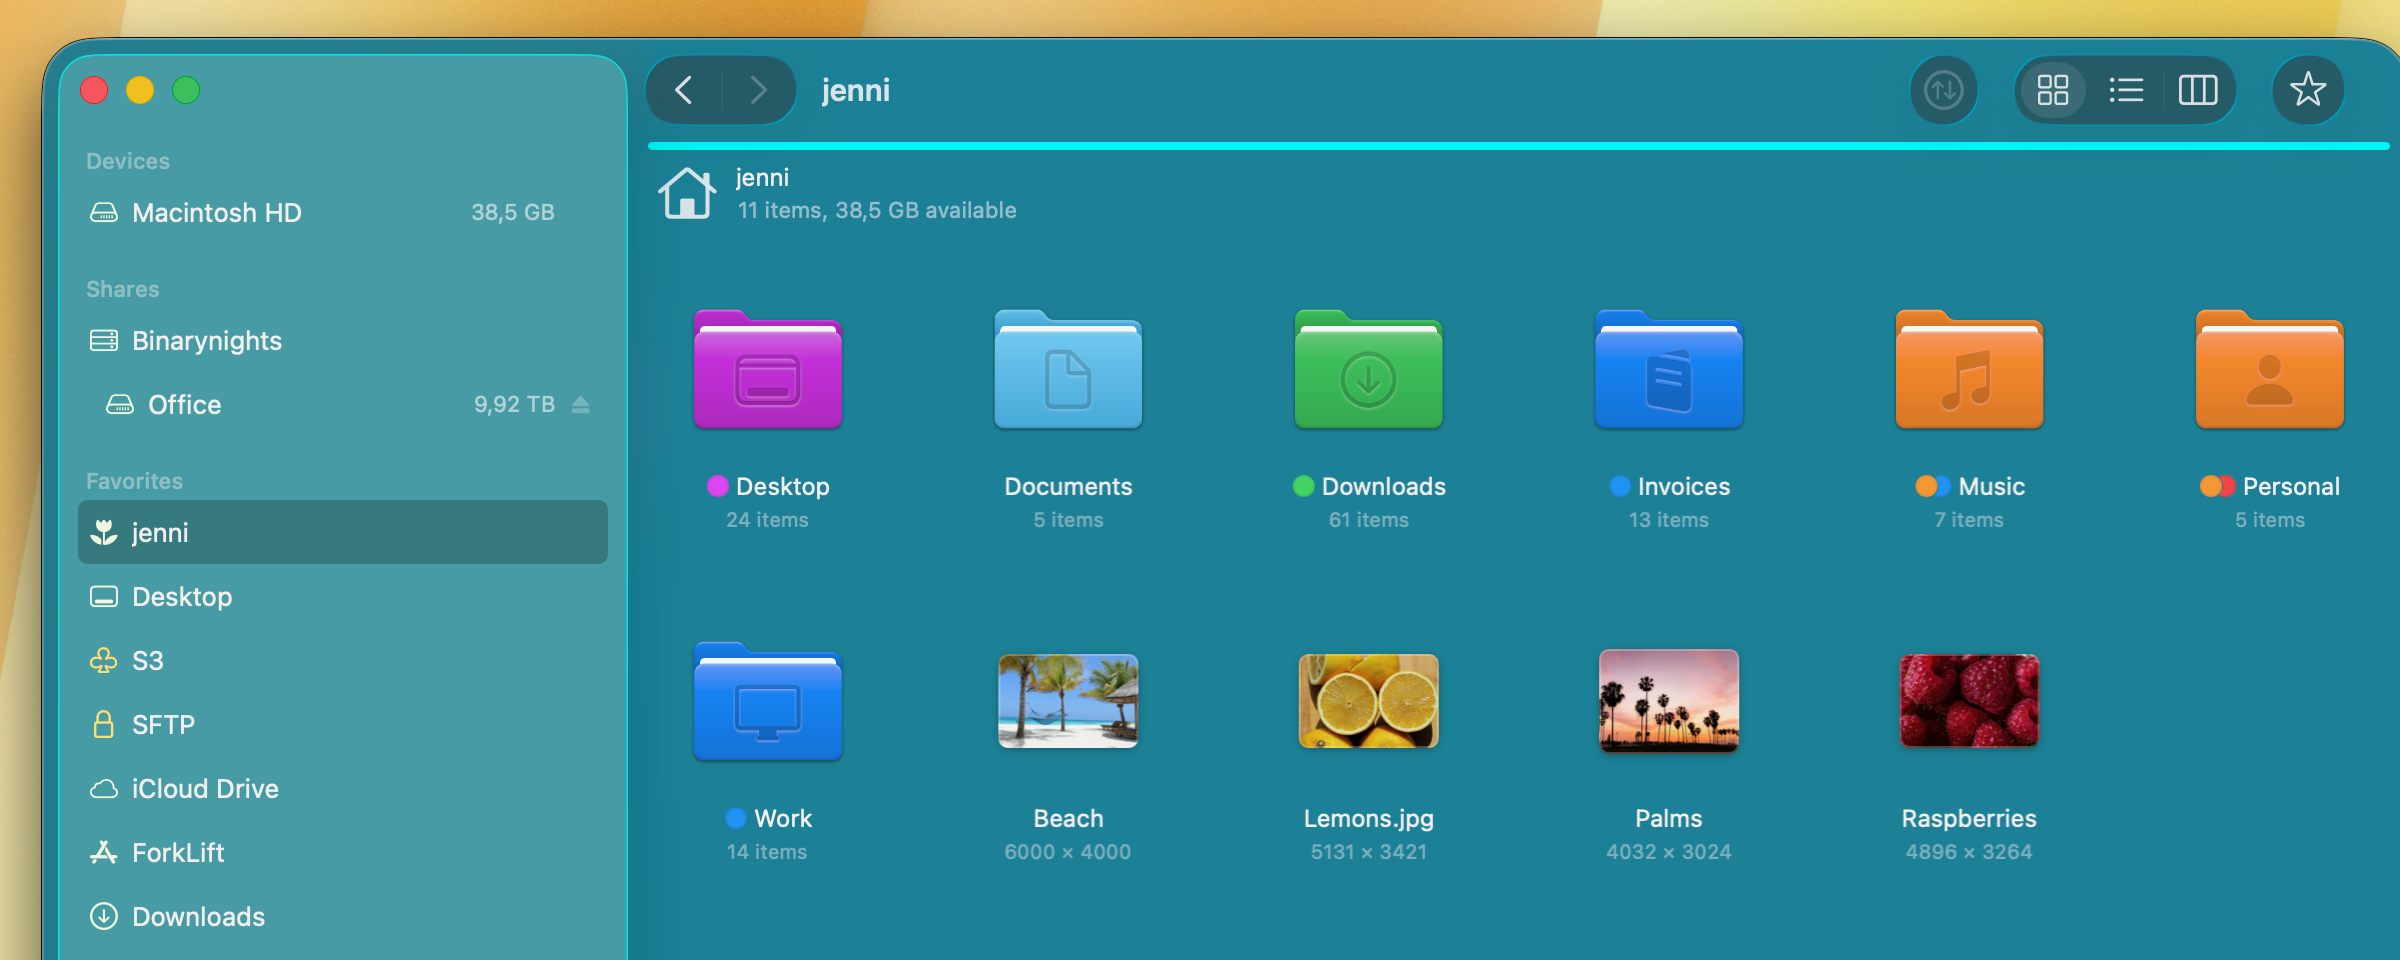Viewport: 2400px width, 960px height.
Task: Open the sync activity icon in toolbar
Action: (x=1943, y=90)
